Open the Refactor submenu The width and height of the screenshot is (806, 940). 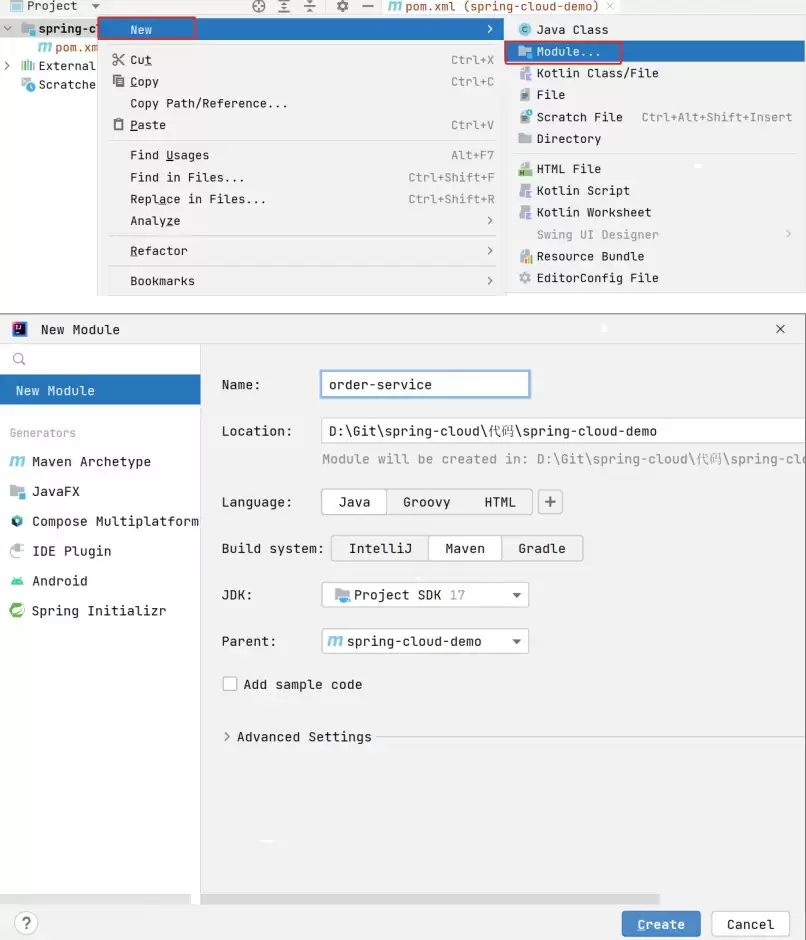coord(301,251)
